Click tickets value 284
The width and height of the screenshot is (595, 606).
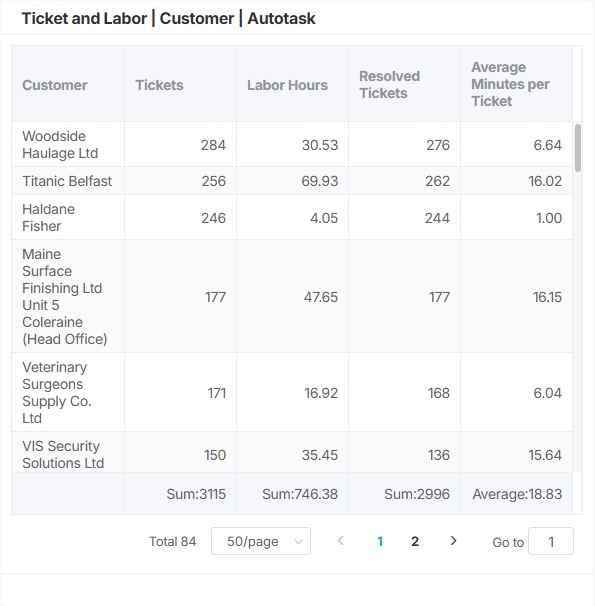(x=213, y=145)
